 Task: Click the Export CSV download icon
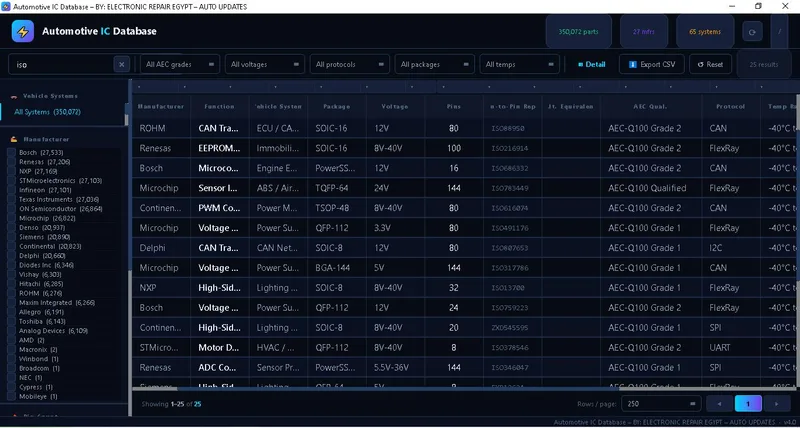pyautogui.click(x=633, y=65)
